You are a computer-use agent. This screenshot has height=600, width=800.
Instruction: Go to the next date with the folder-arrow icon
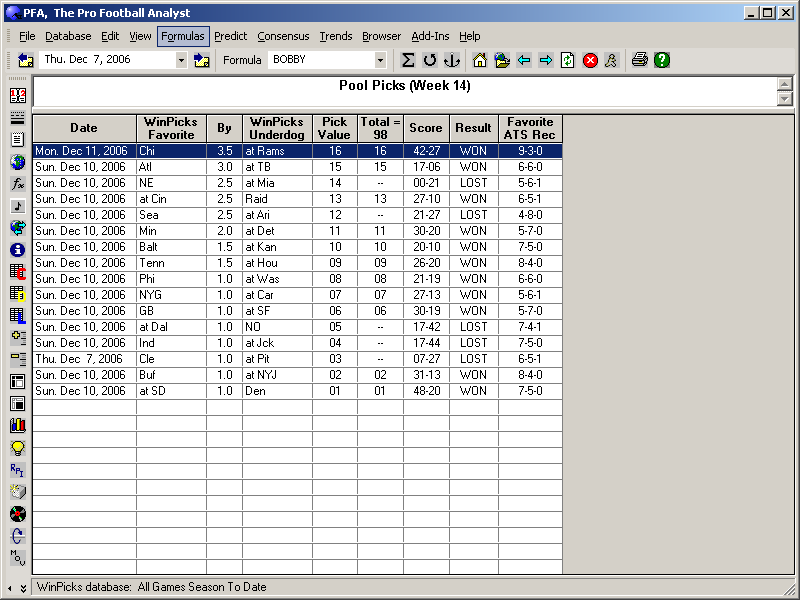coord(202,60)
